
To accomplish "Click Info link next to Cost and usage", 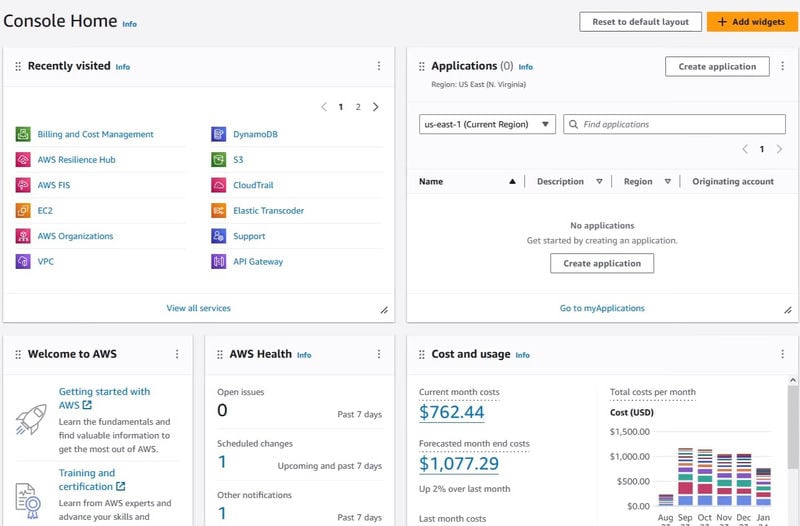I will pyautogui.click(x=522, y=355).
